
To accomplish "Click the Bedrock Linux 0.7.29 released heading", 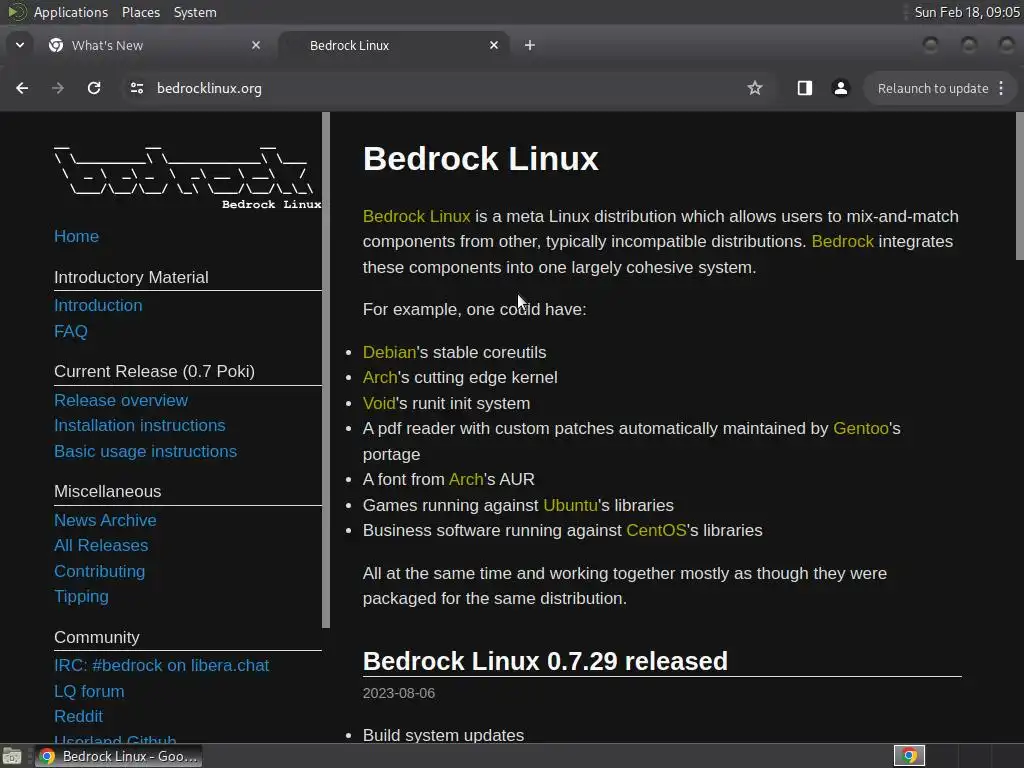I will (545, 661).
